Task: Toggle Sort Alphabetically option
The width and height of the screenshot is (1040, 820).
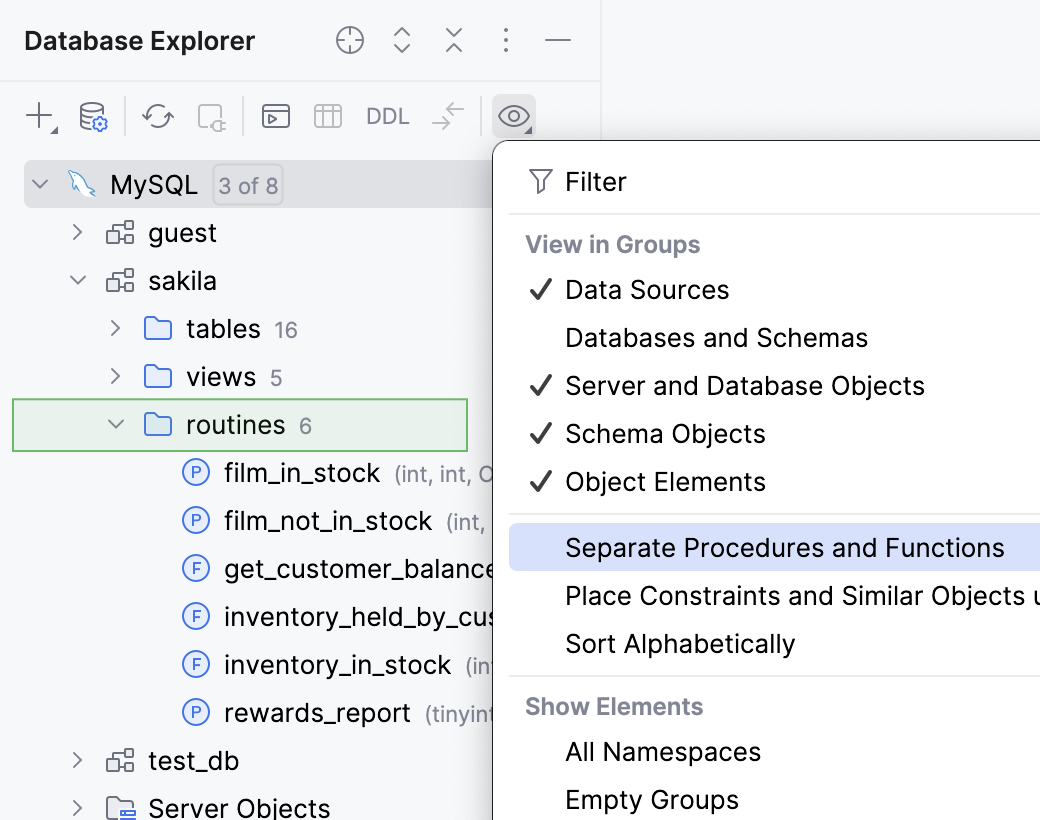Action: [680, 643]
